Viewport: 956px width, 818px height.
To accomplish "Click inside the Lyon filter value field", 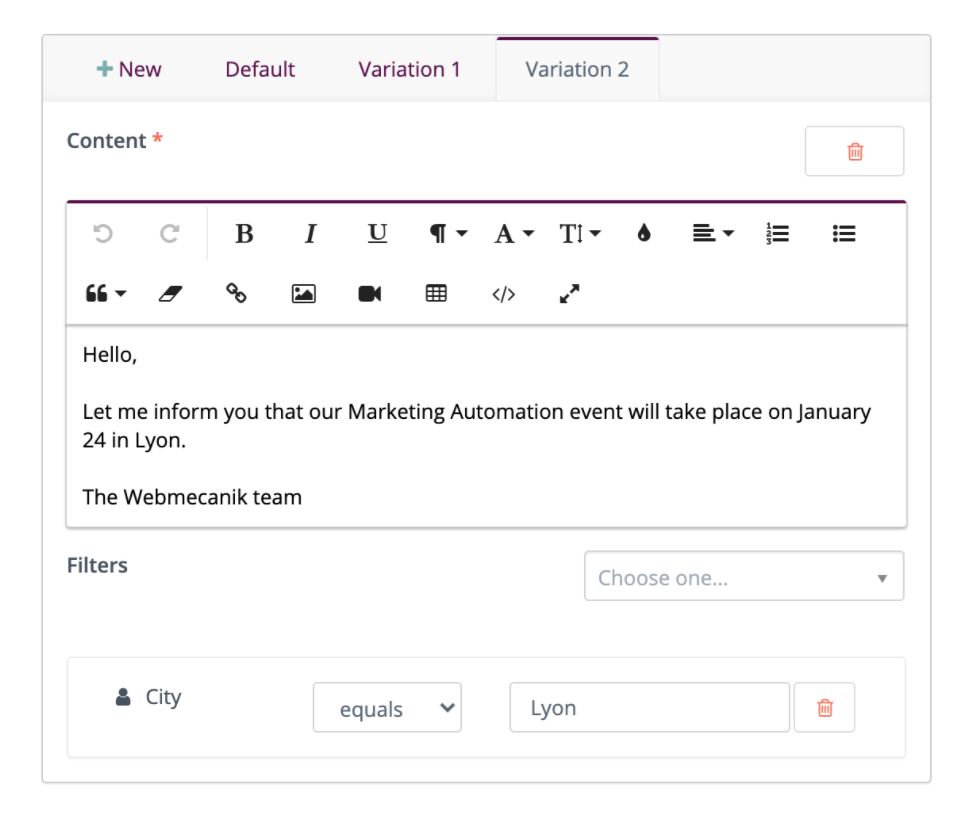I will click(x=648, y=707).
